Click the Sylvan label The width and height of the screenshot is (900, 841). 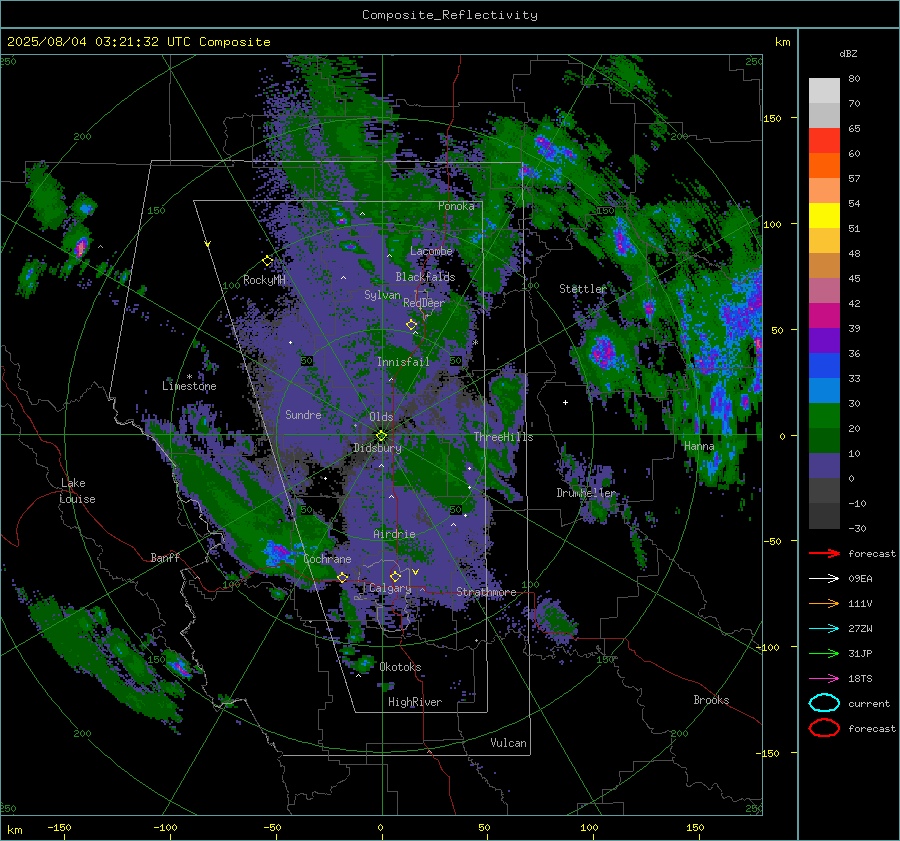[x=382, y=295]
